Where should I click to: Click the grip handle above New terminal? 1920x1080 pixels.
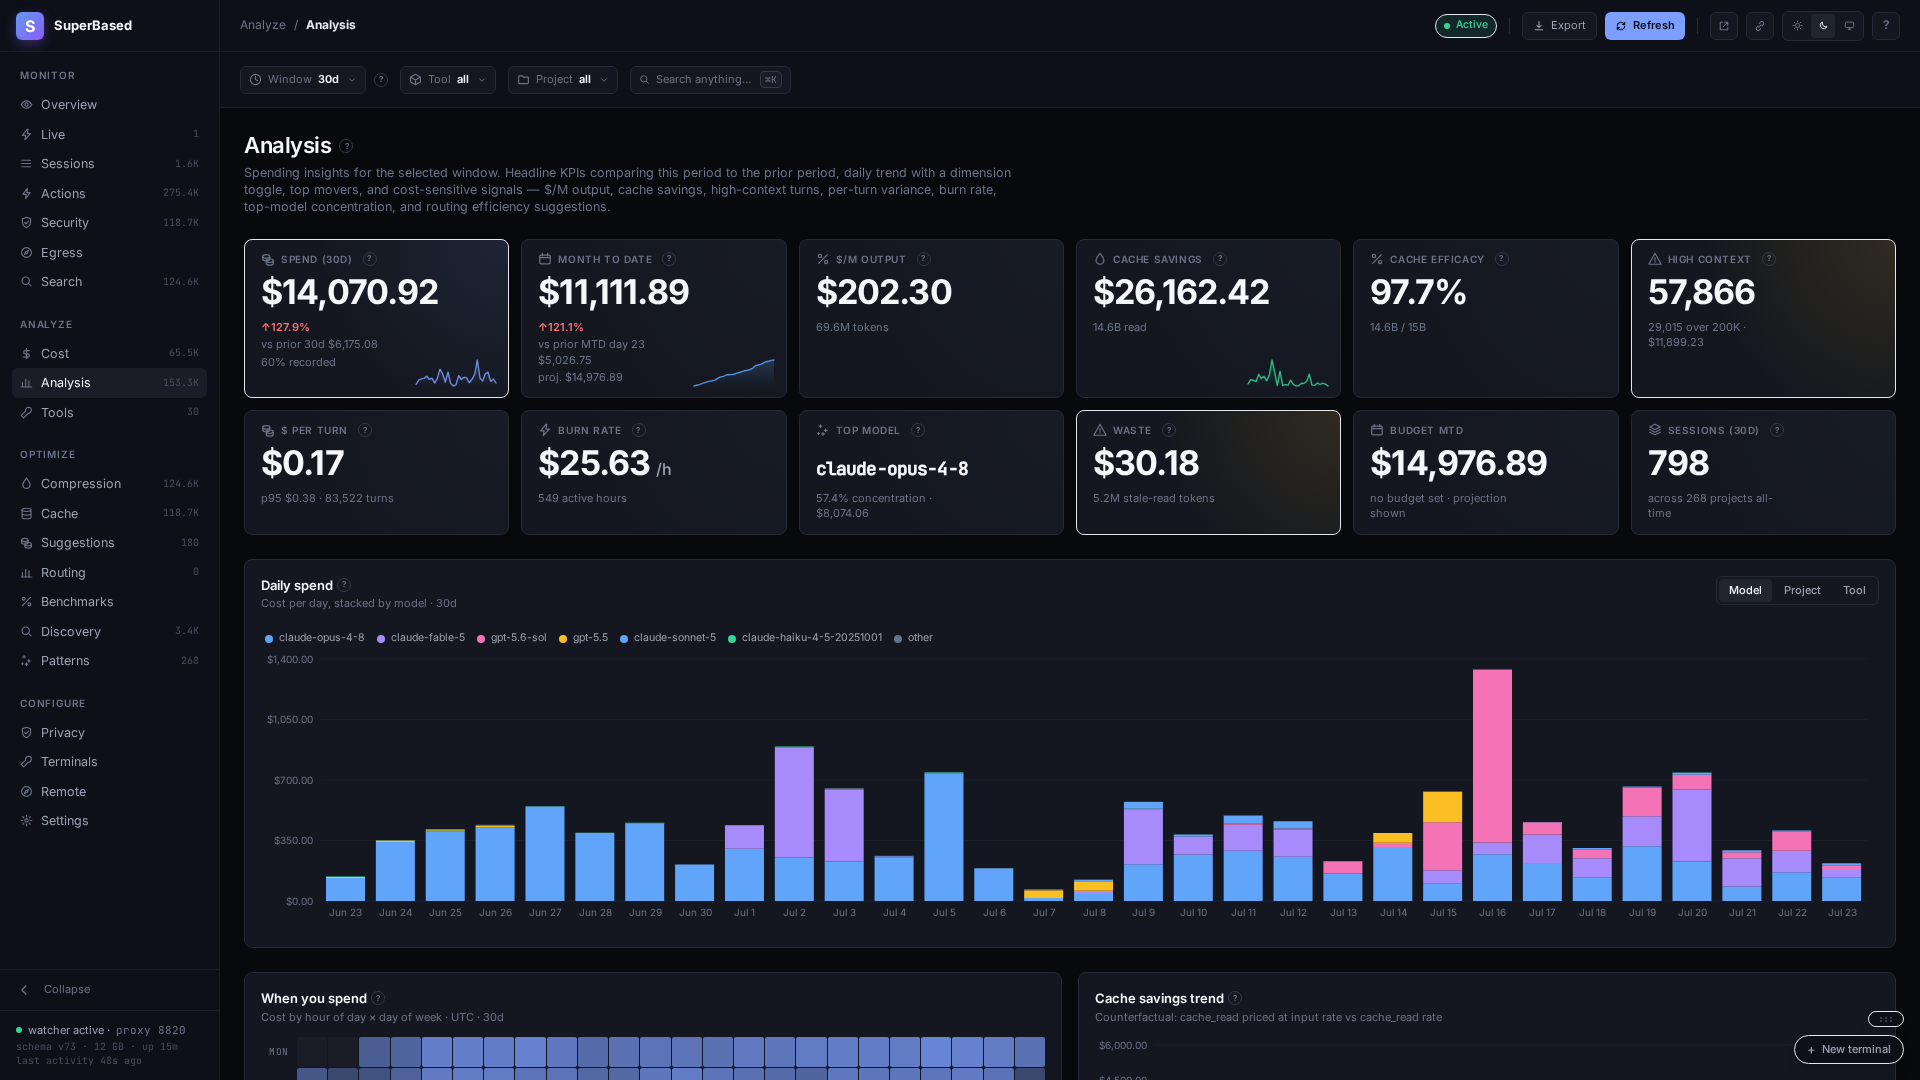tap(1885, 1019)
